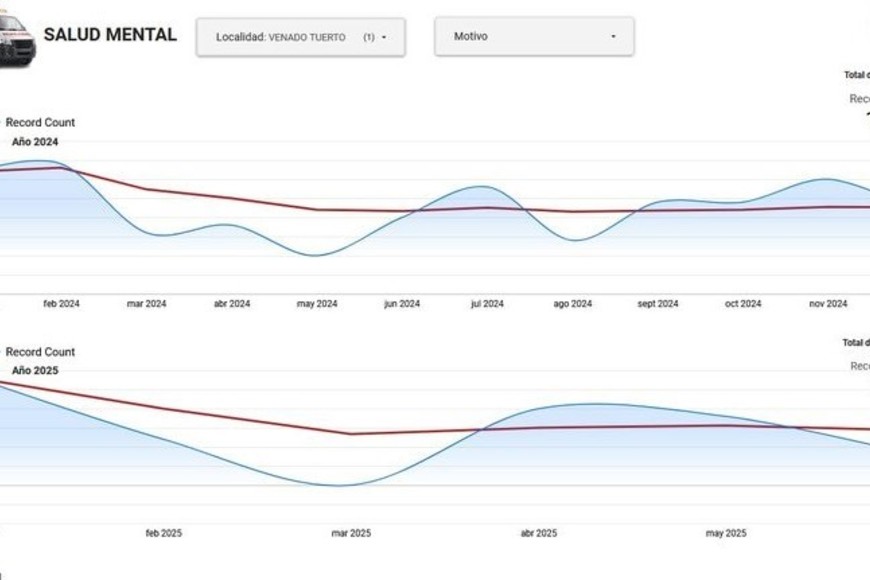
Task: Open the Localidad filter dropdown
Action: [300, 37]
